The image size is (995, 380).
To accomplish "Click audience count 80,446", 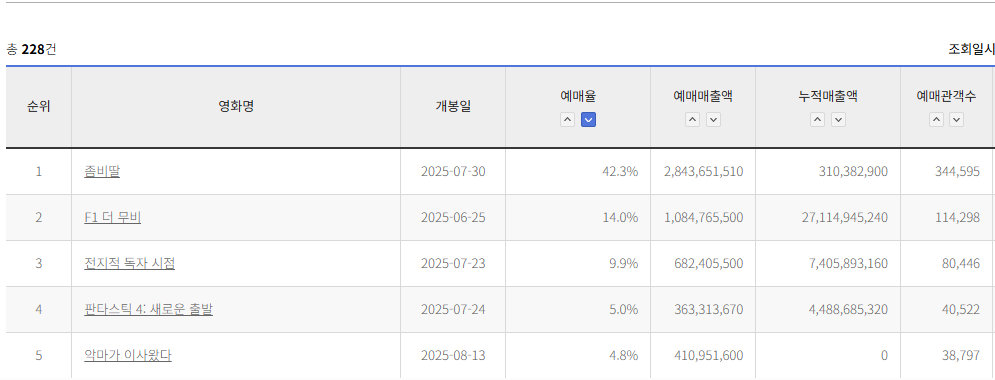I will pos(961,263).
